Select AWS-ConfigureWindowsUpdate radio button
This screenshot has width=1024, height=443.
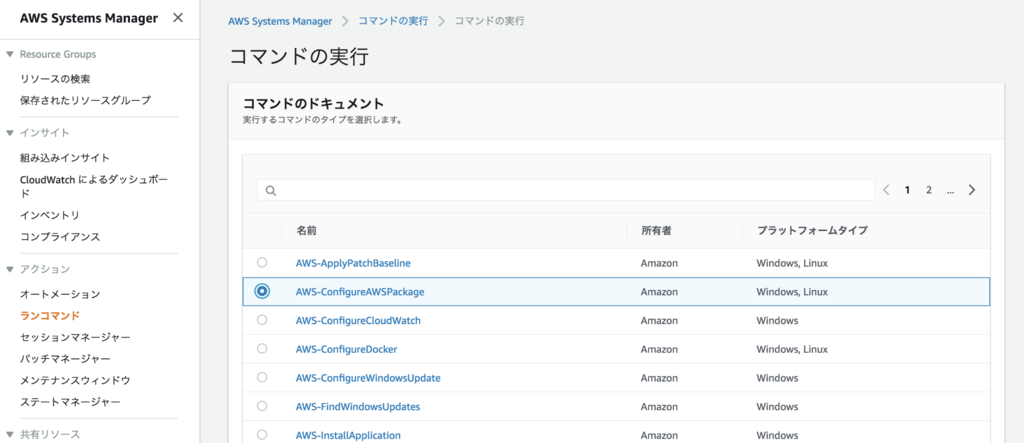[262, 377]
